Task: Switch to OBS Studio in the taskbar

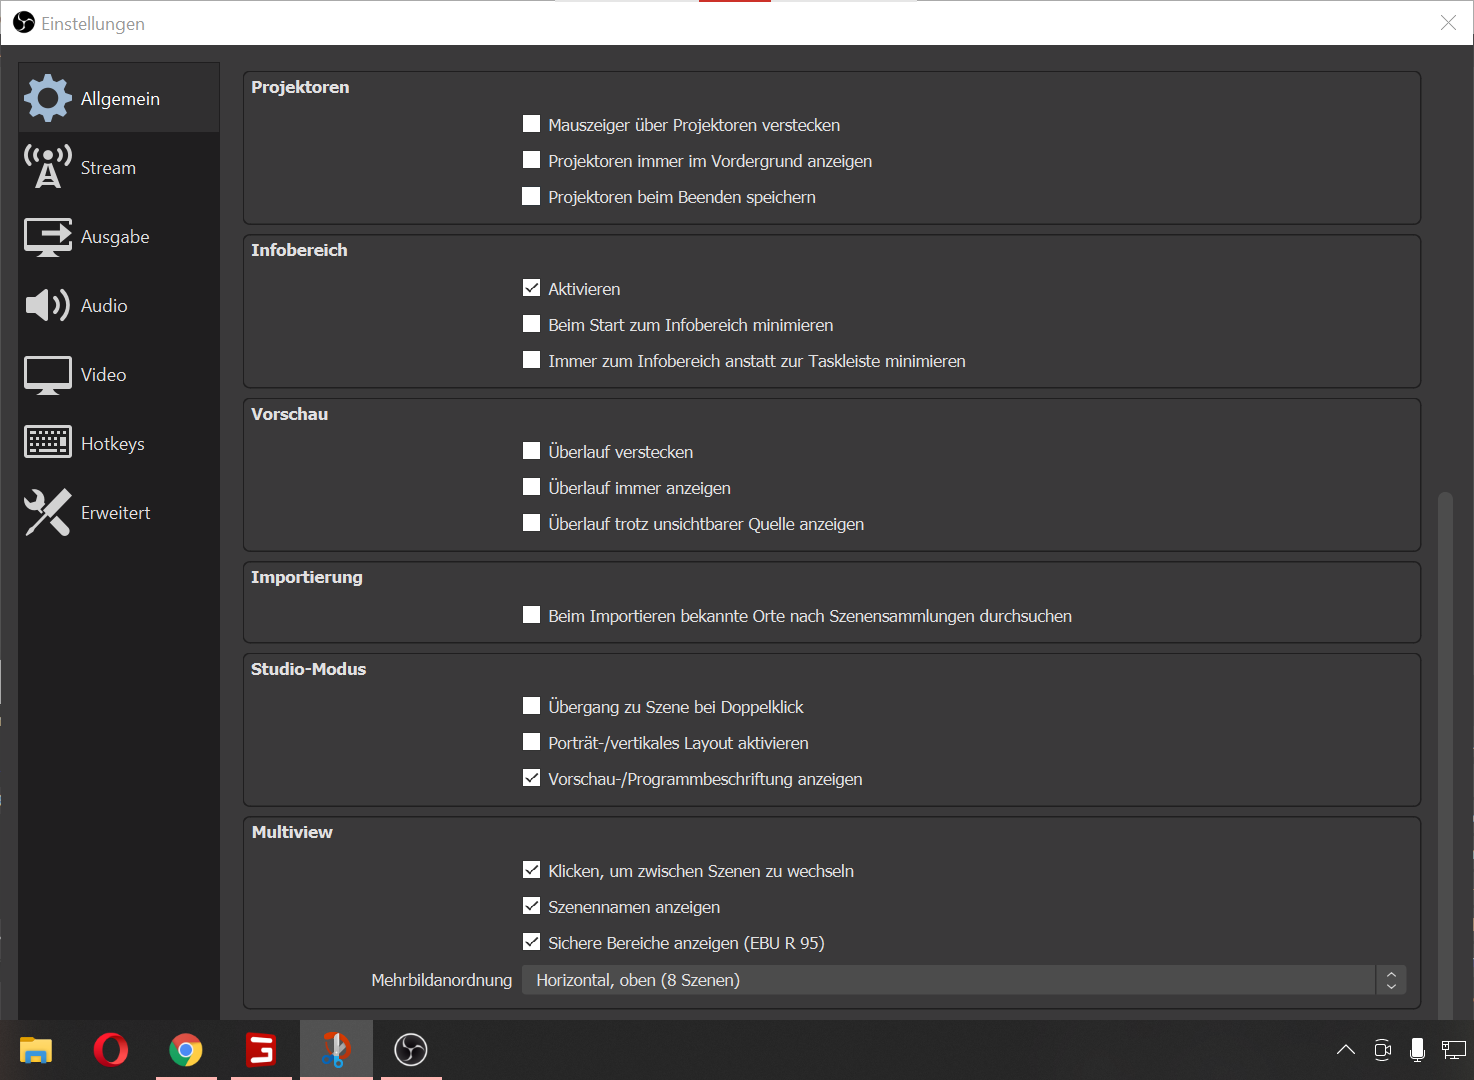Action: pos(410,1049)
